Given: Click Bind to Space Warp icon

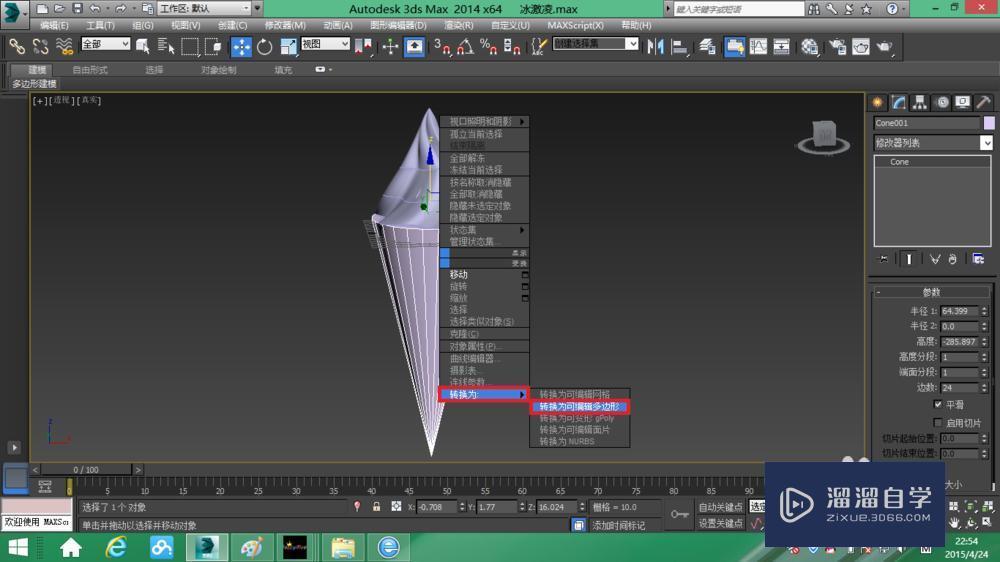Looking at the screenshot, I should (x=64, y=47).
